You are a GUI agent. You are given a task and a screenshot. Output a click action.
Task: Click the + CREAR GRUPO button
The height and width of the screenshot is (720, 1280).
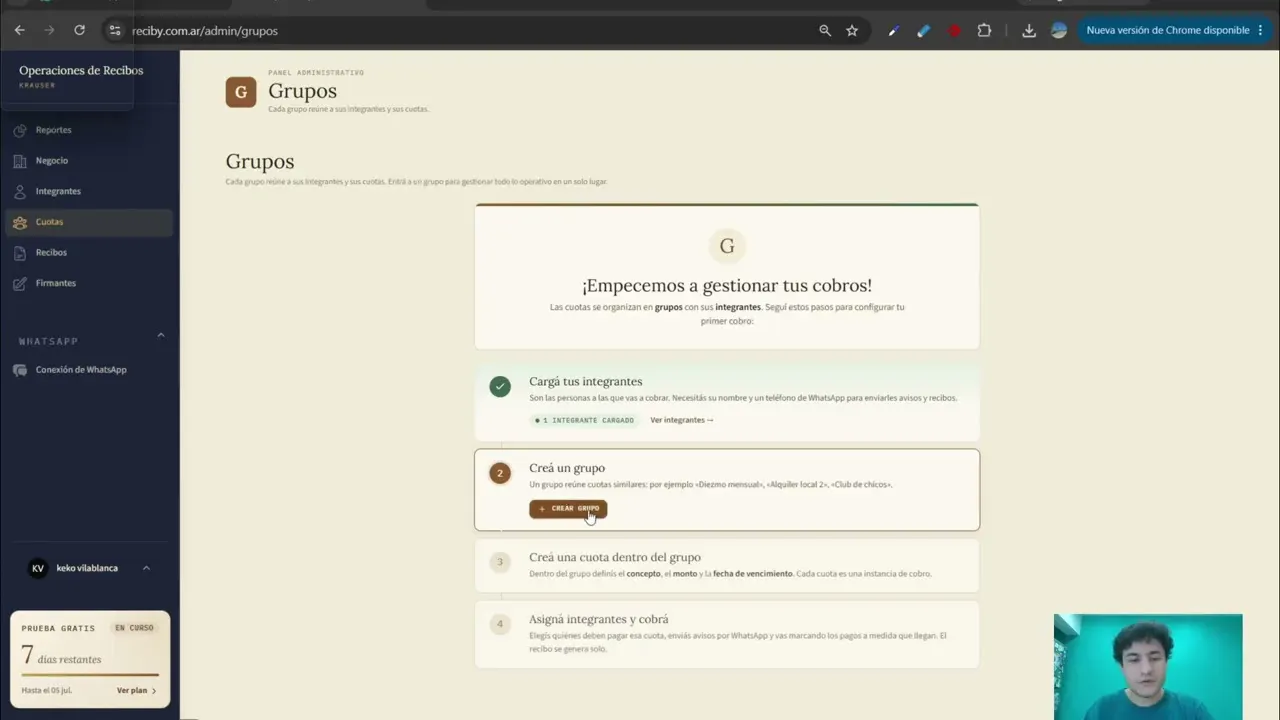[x=568, y=509]
